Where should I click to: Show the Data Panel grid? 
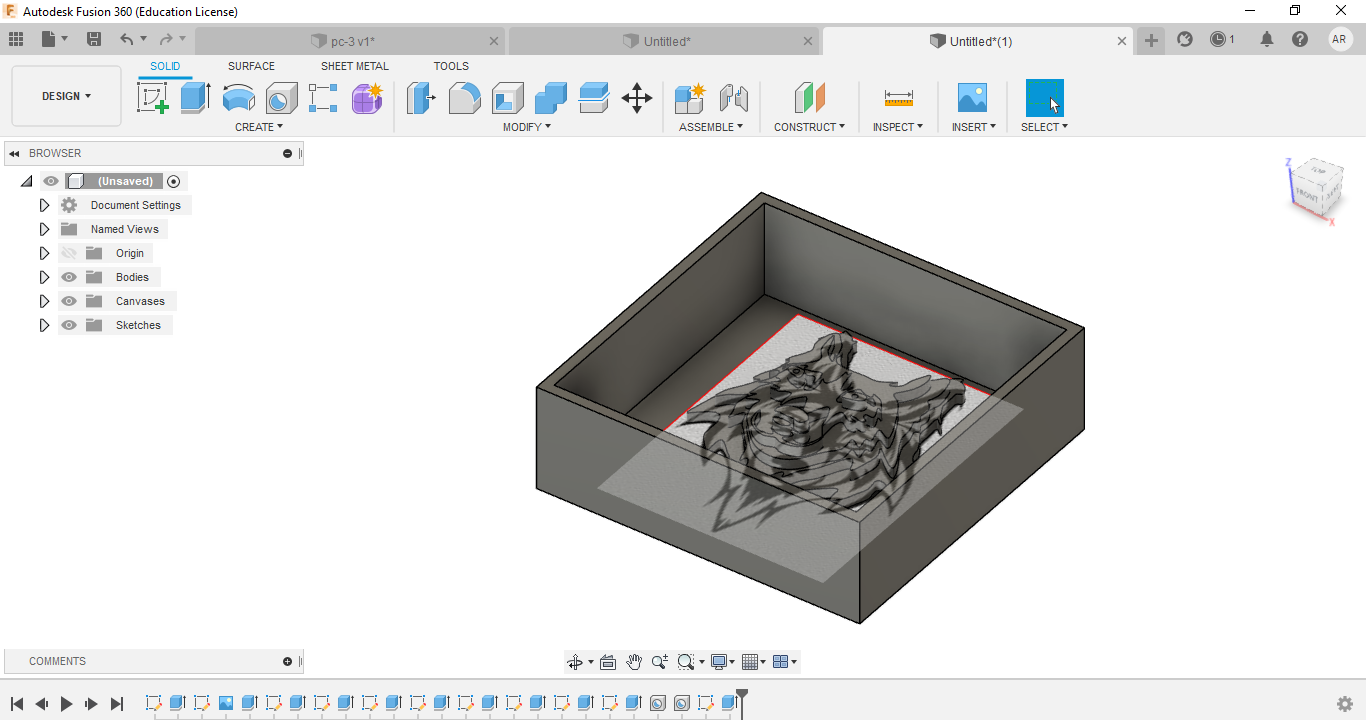click(x=15, y=39)
